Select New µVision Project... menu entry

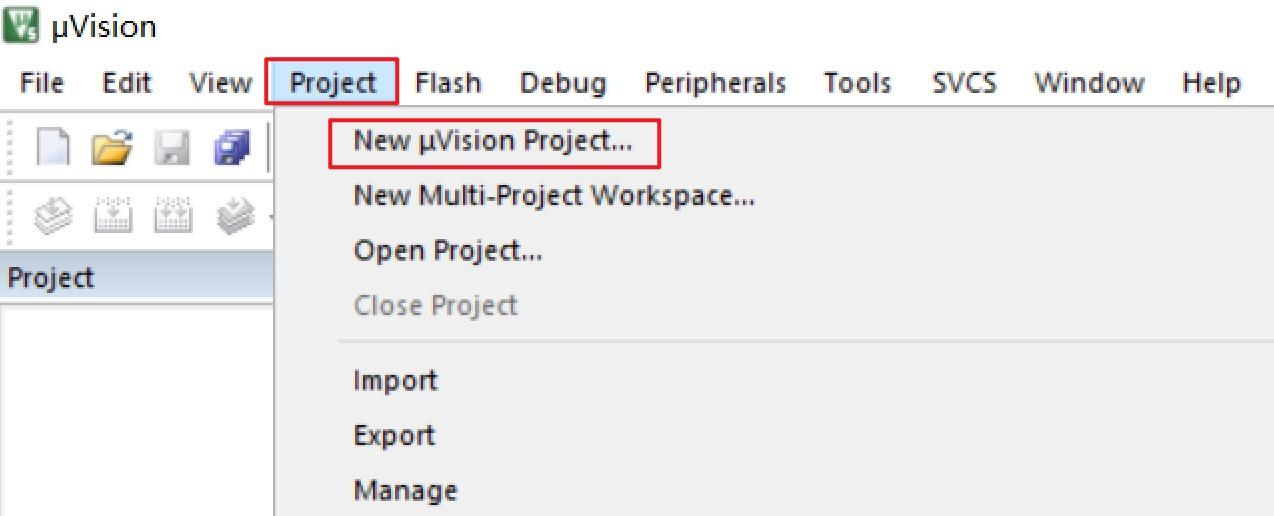coord(493,142)
